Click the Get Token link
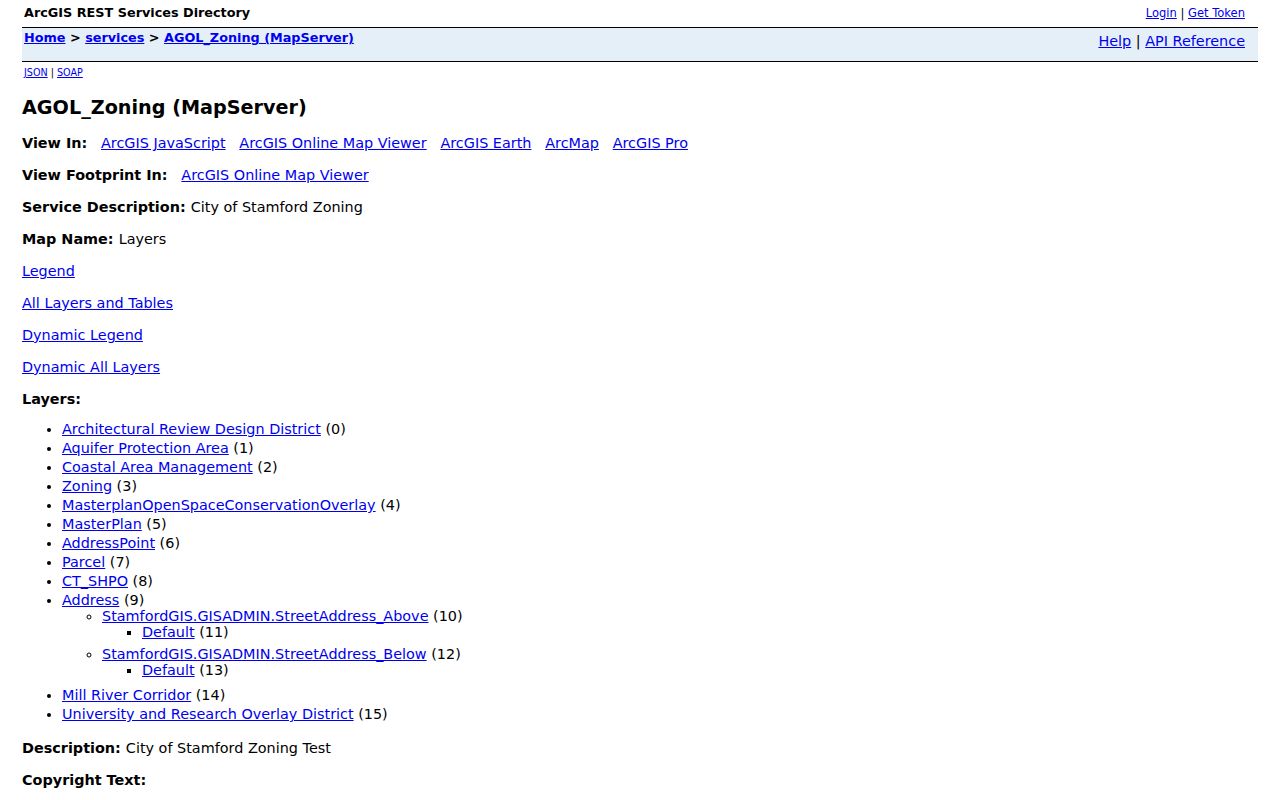Screen dimensions: 1280x800 1216,13
